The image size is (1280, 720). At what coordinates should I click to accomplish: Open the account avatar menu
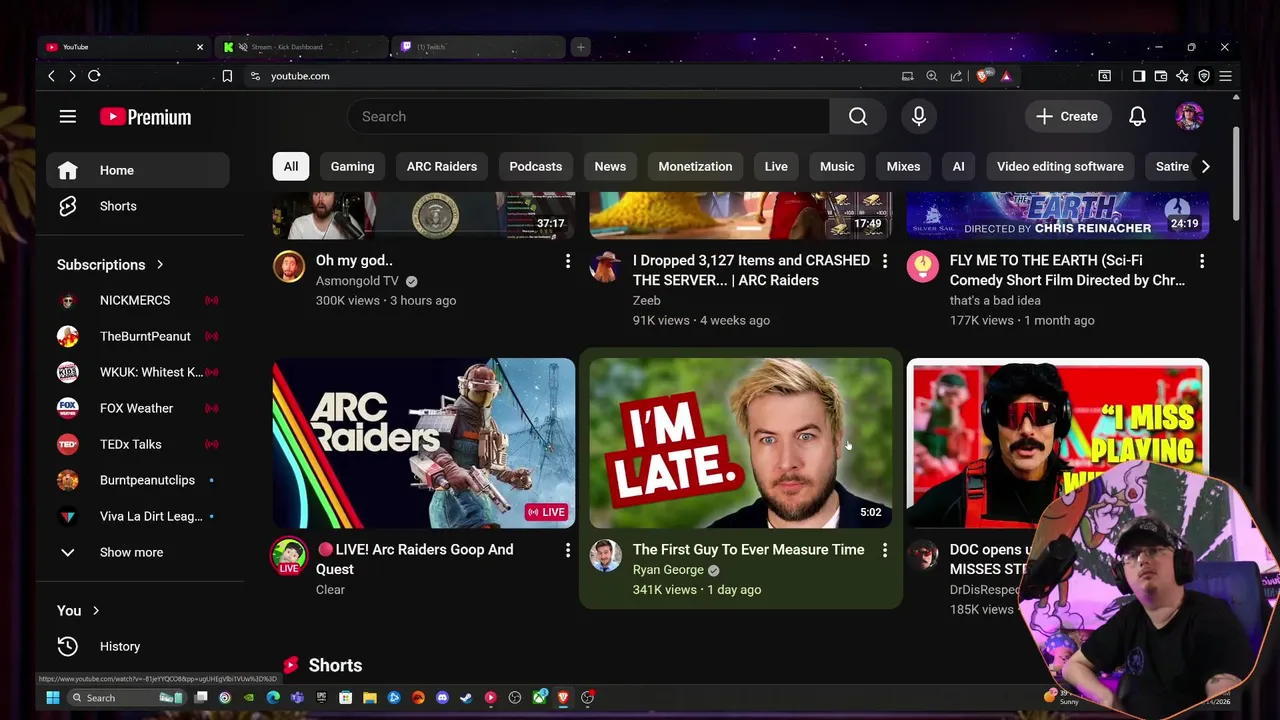click(x=1189, y=117)
